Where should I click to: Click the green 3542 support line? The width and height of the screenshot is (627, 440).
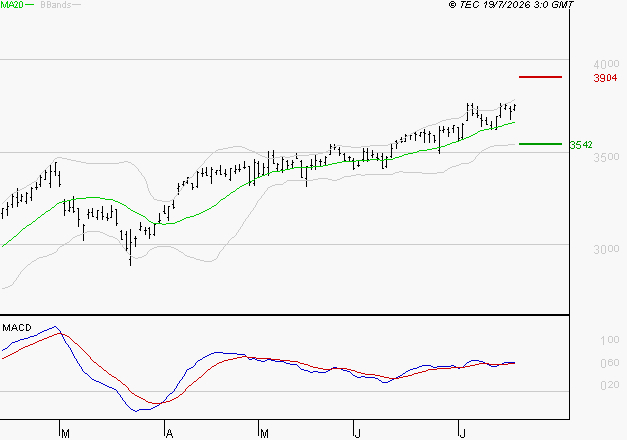(x=540, y=144)
